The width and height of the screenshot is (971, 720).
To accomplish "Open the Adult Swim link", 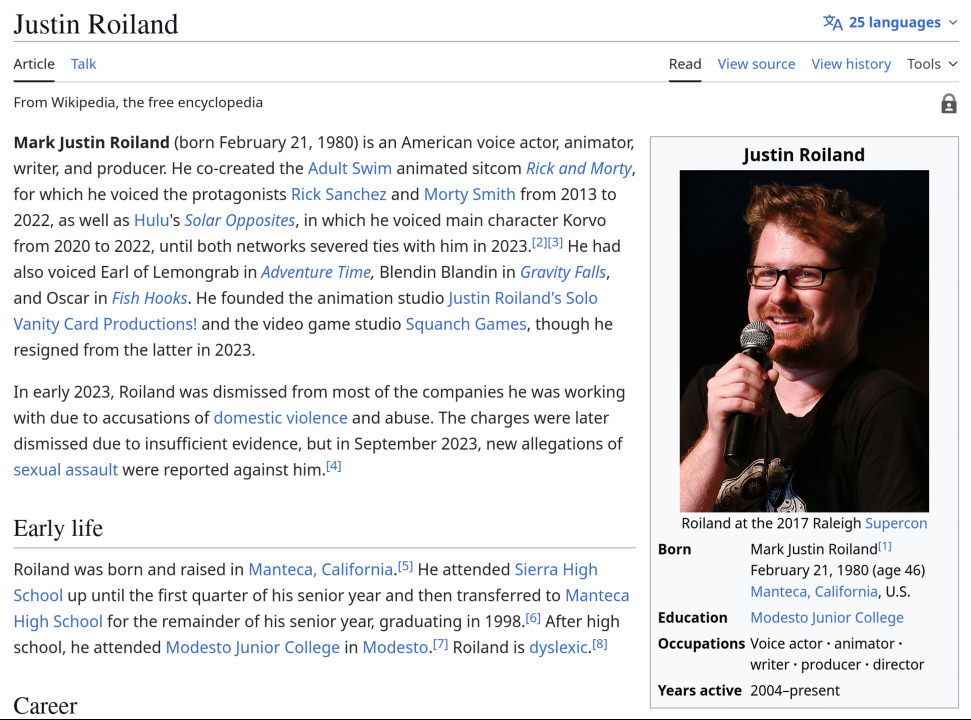I will click(350, 168).
